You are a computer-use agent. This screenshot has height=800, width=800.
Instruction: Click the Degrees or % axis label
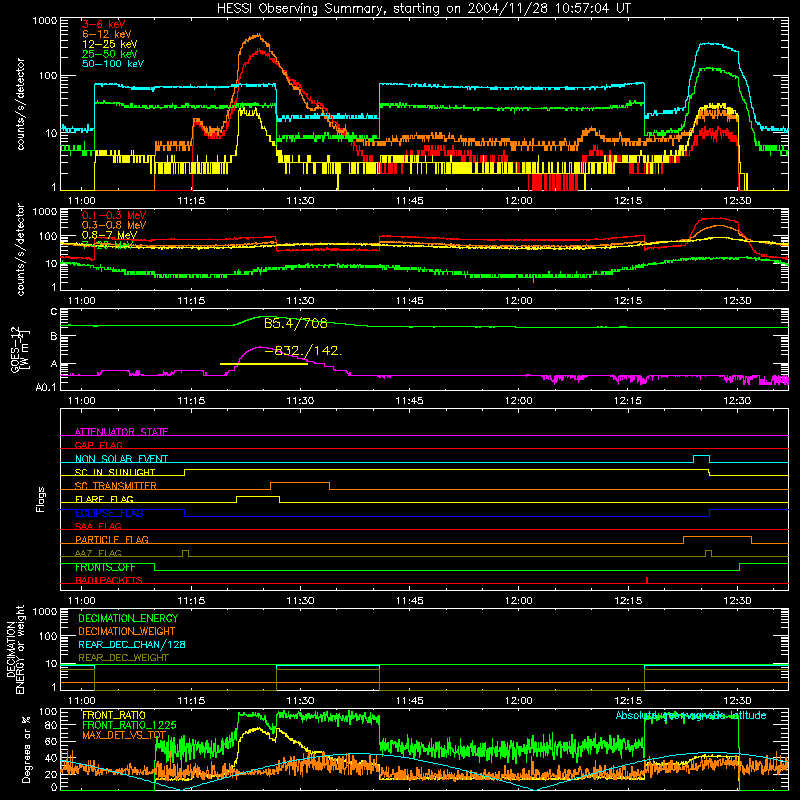click(x=27, y=749)
